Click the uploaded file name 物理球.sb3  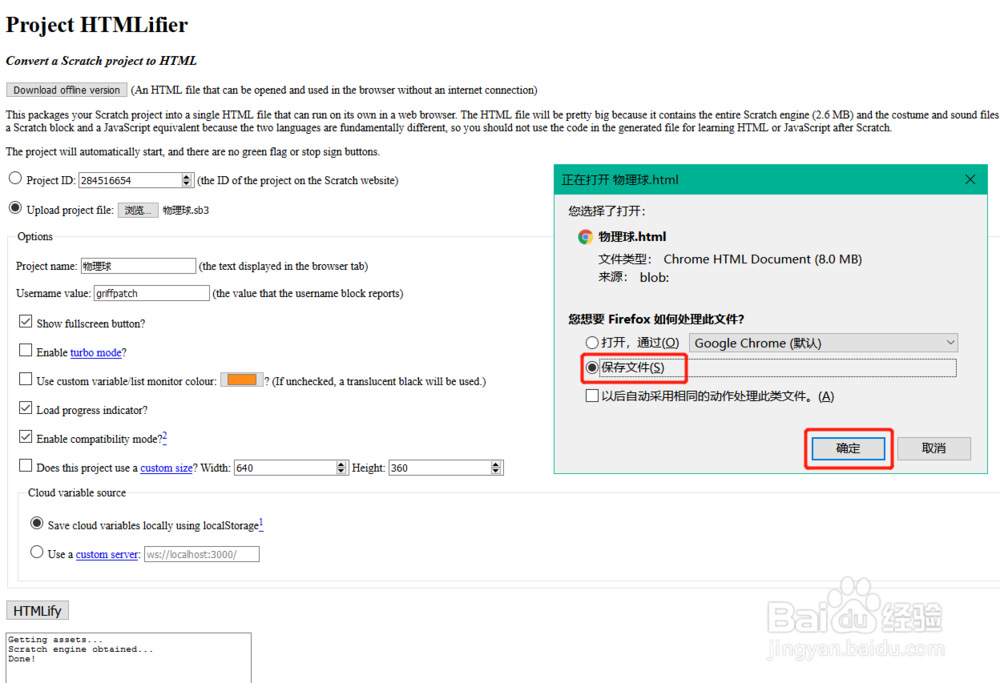(x=186, y=210)
